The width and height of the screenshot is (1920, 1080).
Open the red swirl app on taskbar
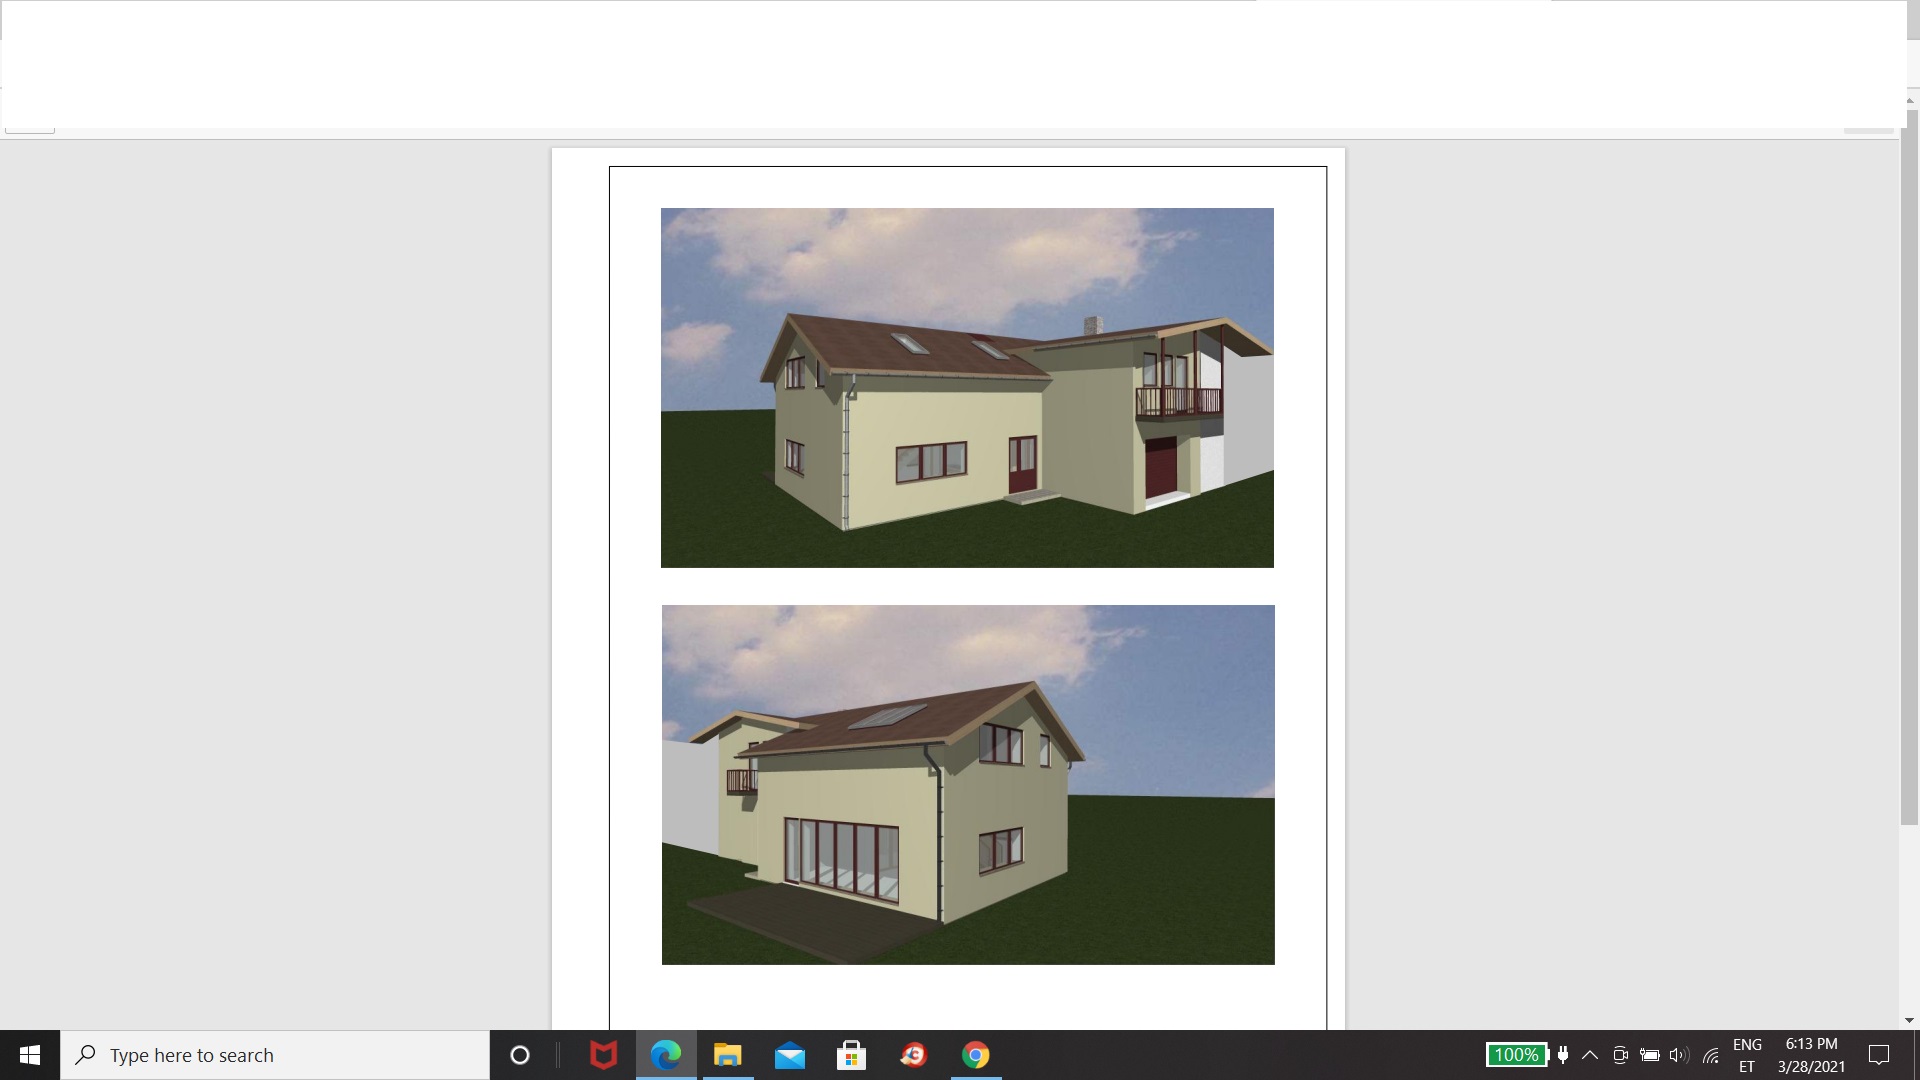913,1055
